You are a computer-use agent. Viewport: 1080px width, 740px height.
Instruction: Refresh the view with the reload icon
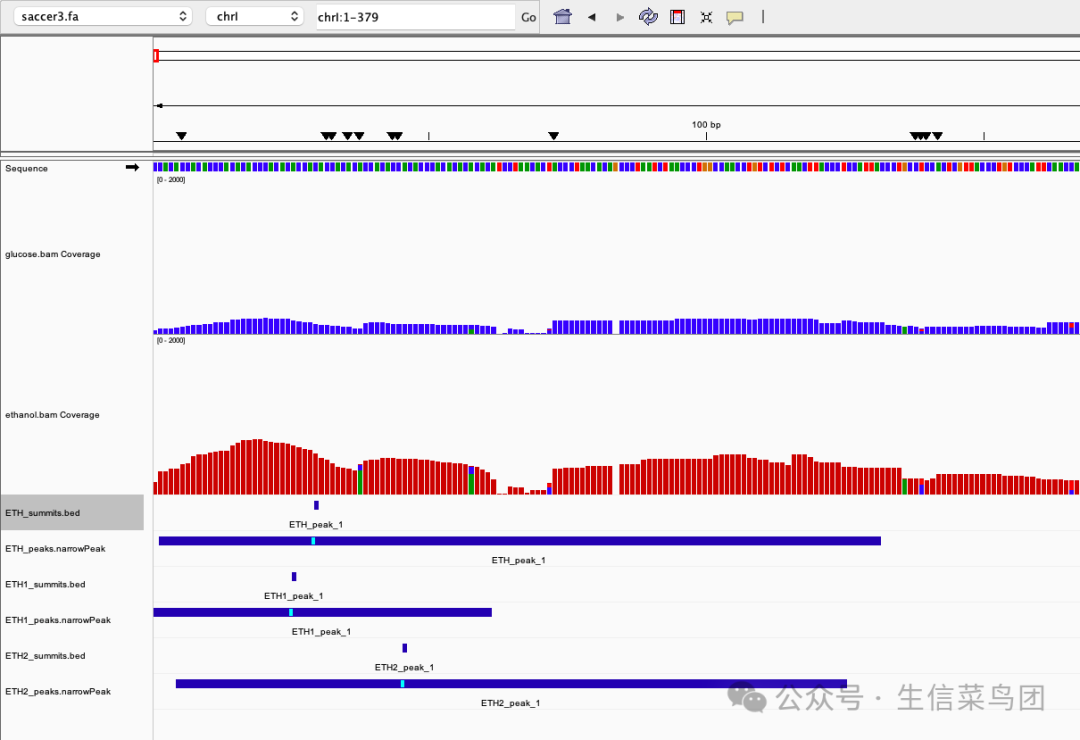pos(648,17)
